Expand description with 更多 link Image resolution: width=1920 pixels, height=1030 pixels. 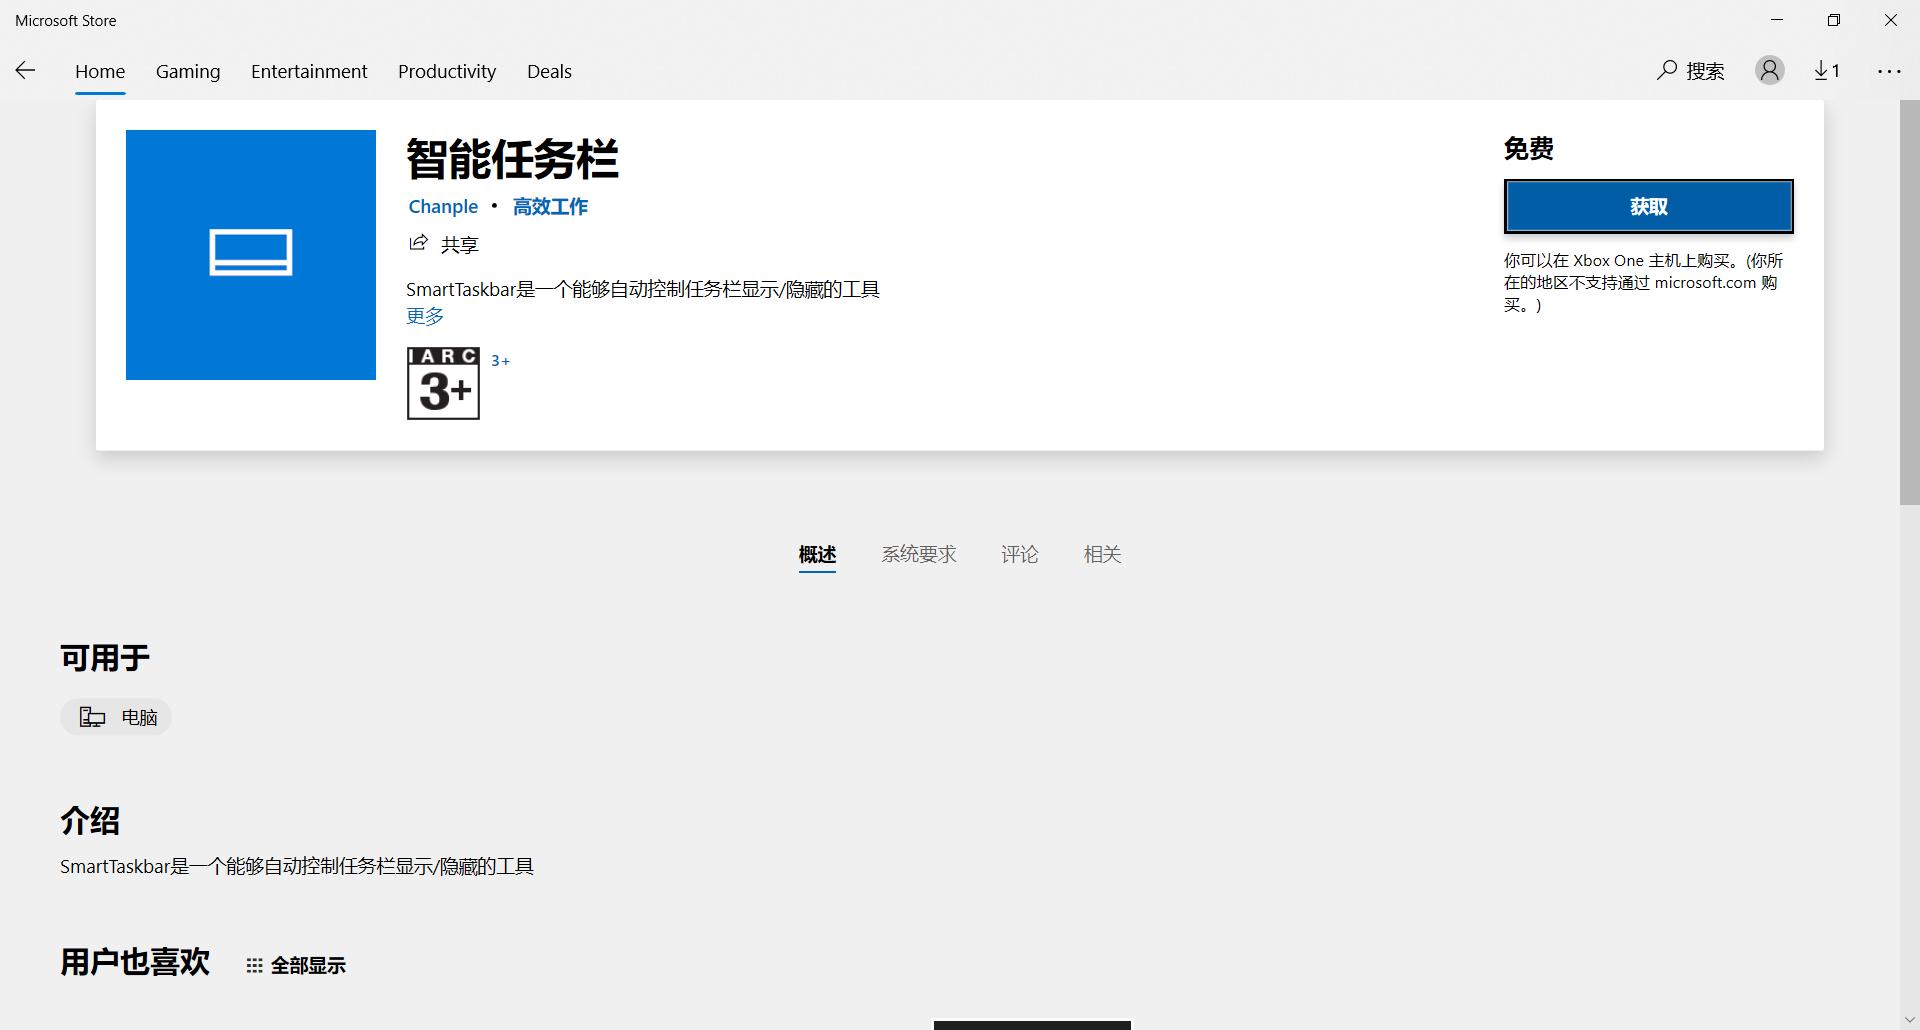(423, 315)
